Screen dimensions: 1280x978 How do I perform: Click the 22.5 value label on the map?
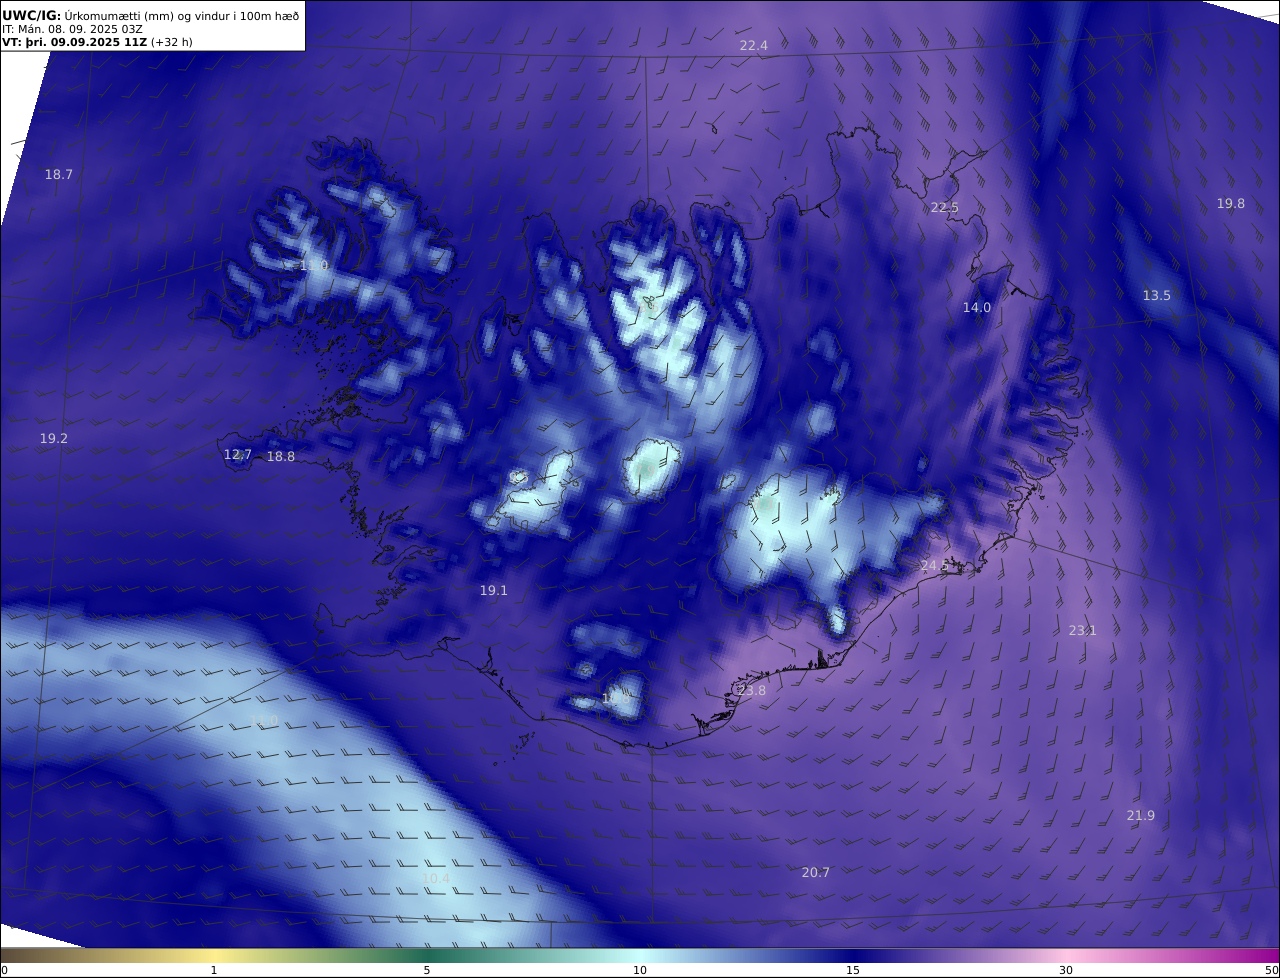tap(945, 208)
